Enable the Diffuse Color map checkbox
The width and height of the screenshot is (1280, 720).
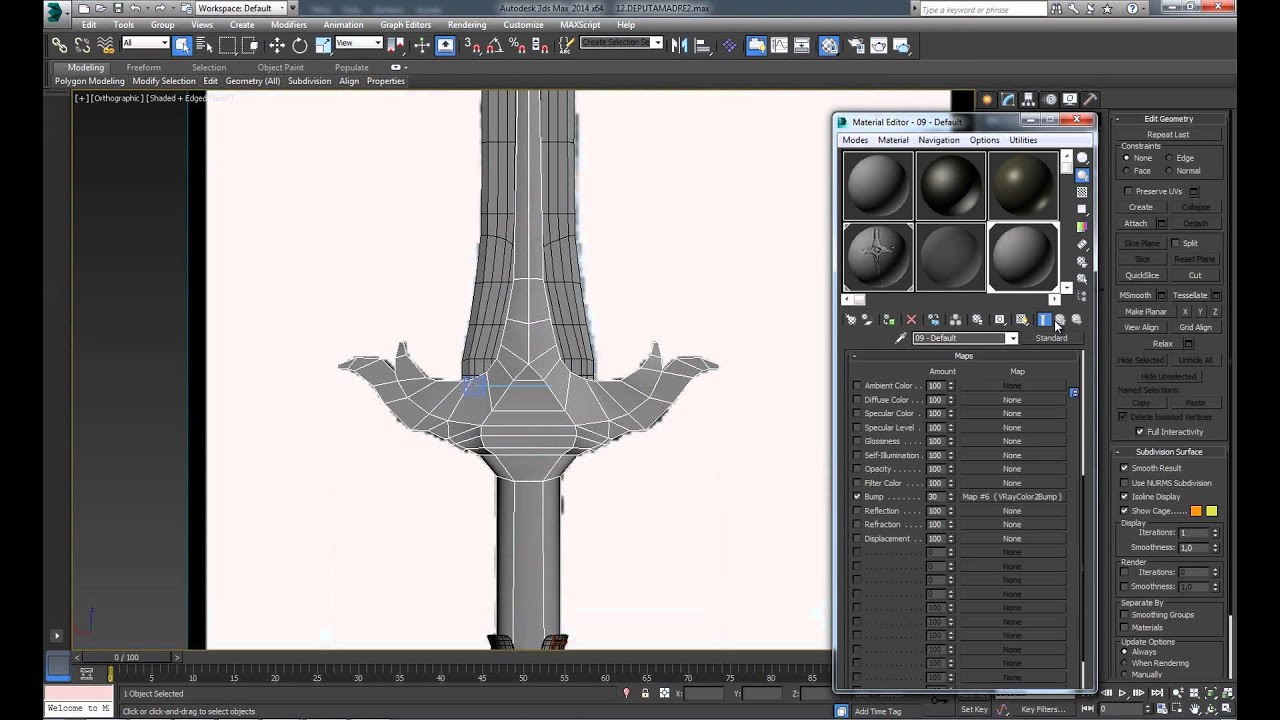coord(856,400)
